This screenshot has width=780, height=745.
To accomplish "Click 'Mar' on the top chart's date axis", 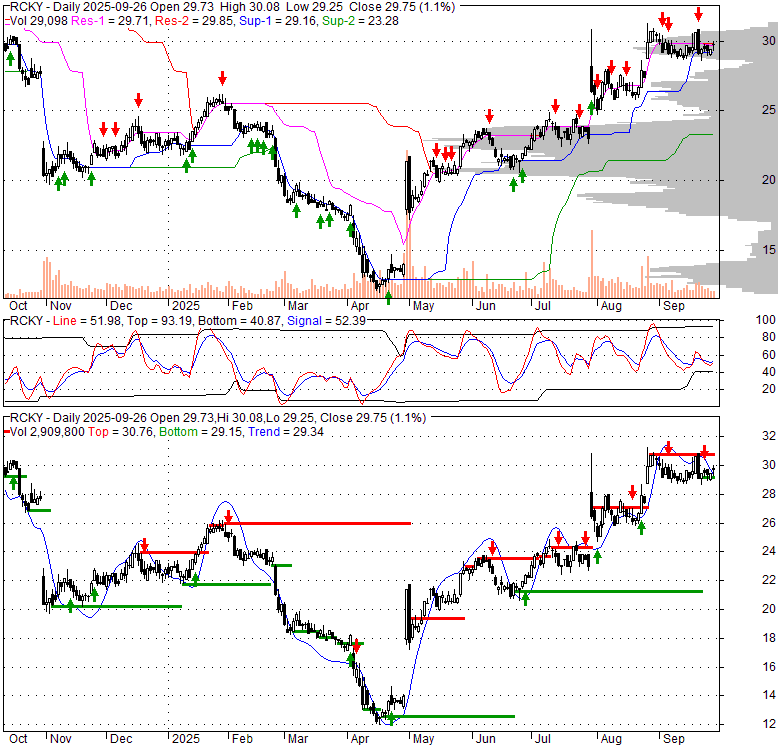I will coord(298,306).
